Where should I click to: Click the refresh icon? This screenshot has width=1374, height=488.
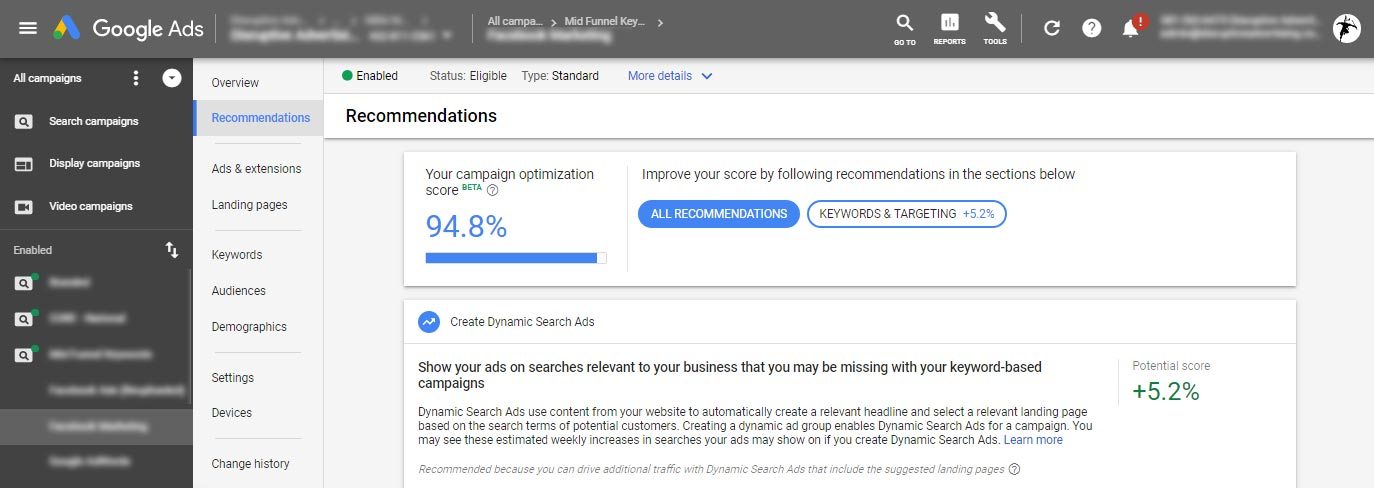[x=1052, y=28]
